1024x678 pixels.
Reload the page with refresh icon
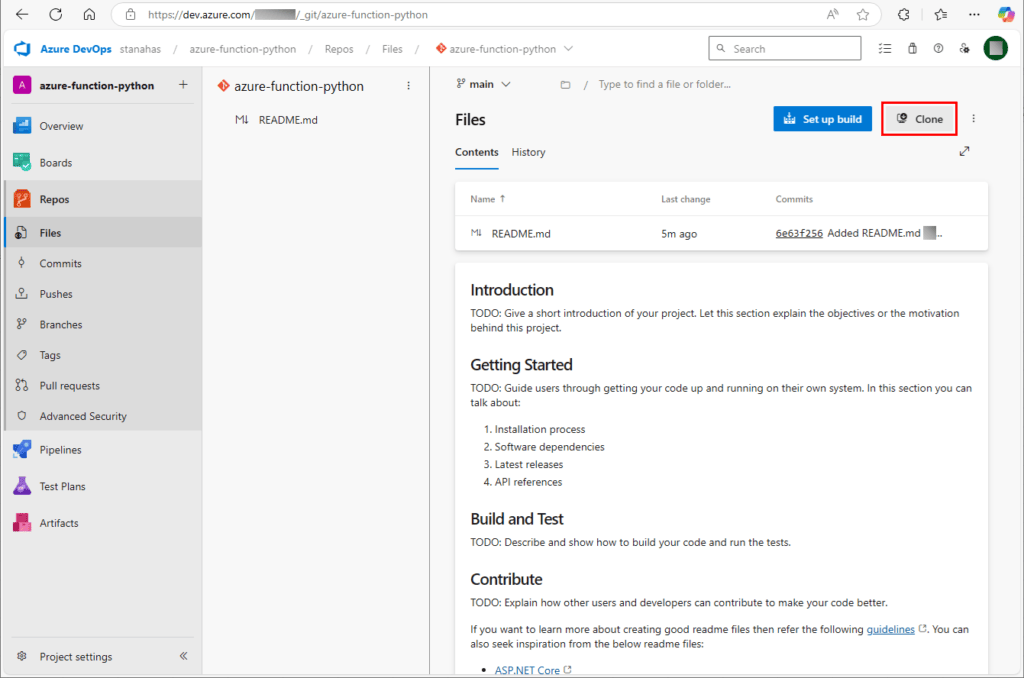point(56,14)
